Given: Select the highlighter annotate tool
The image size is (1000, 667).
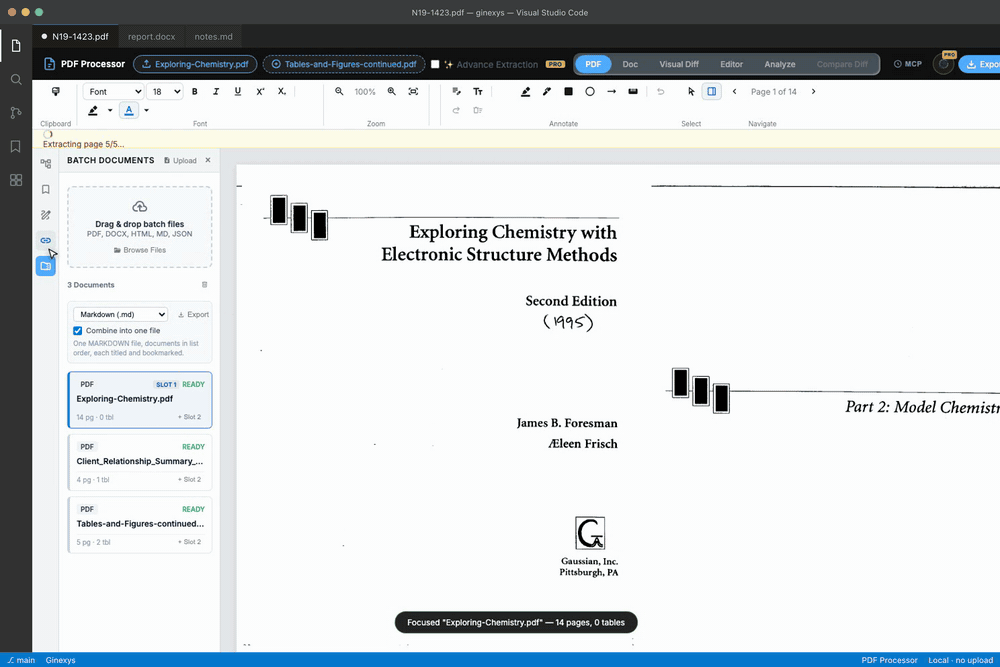Looking at the screenshot, I should 526,92.
